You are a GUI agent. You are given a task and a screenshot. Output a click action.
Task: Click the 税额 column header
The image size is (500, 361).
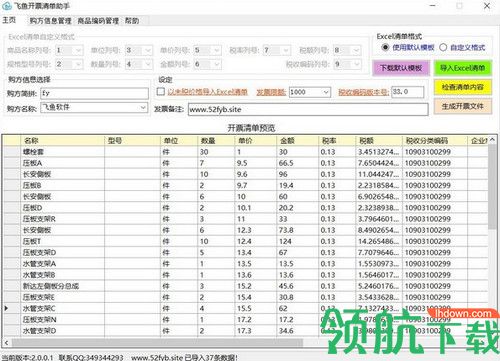(379, 141)
